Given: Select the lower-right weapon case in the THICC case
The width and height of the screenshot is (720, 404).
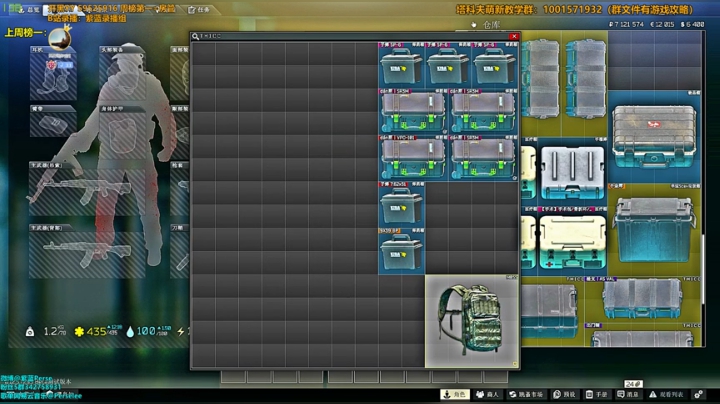Looking at the screenshot, I should click(x=483, y=158).
